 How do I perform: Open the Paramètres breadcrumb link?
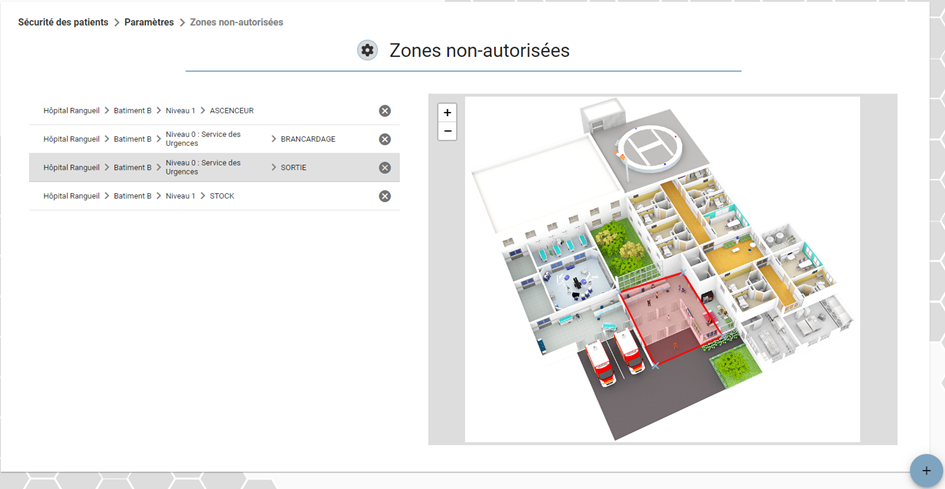coord(149,22)
